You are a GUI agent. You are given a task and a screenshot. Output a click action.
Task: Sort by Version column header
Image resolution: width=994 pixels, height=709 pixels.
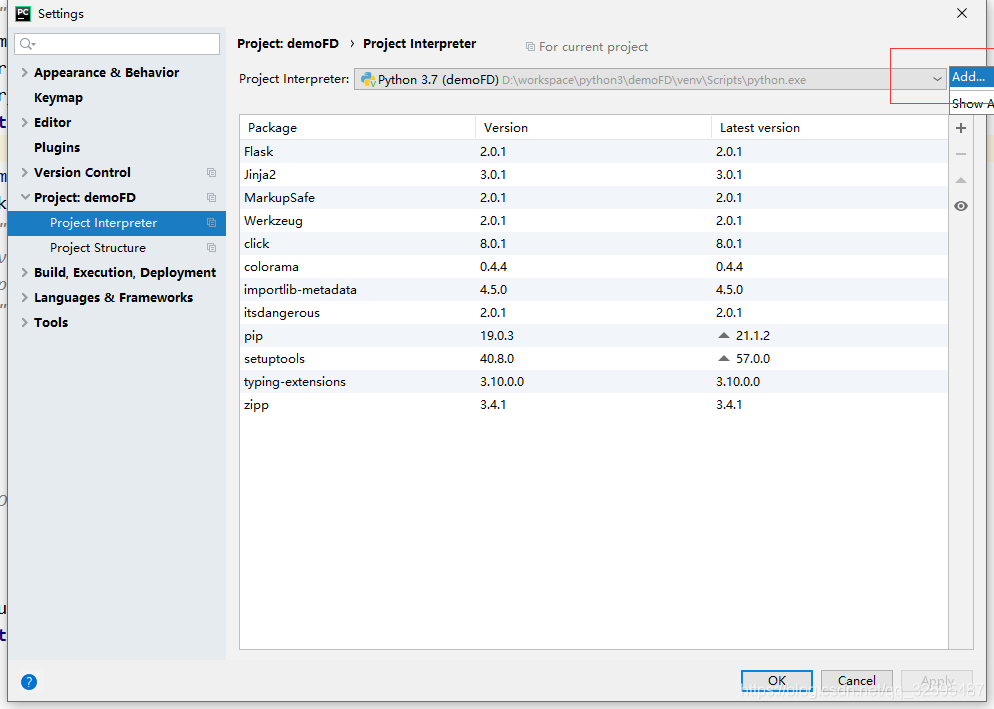tap(593, 127)
